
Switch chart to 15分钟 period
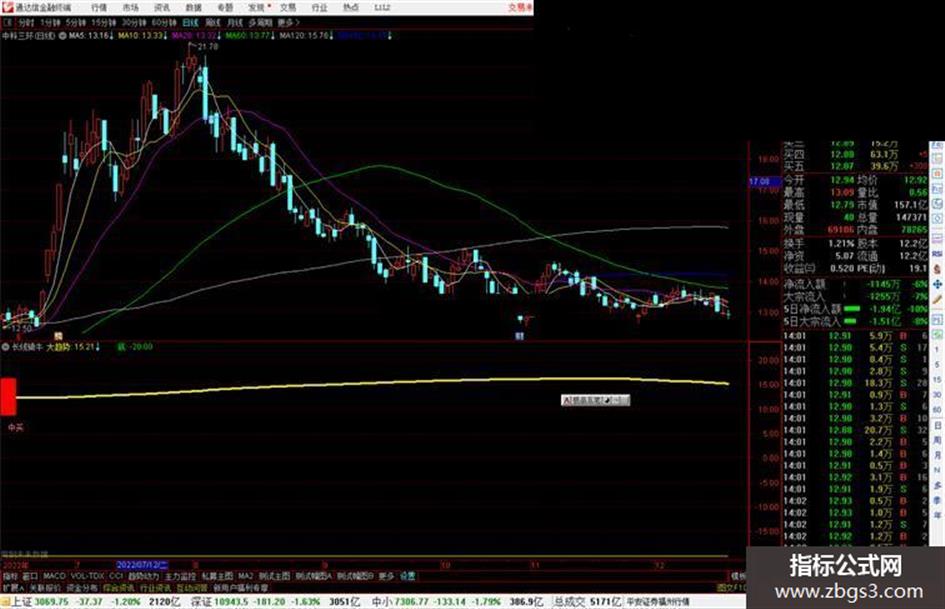[104, 22]
